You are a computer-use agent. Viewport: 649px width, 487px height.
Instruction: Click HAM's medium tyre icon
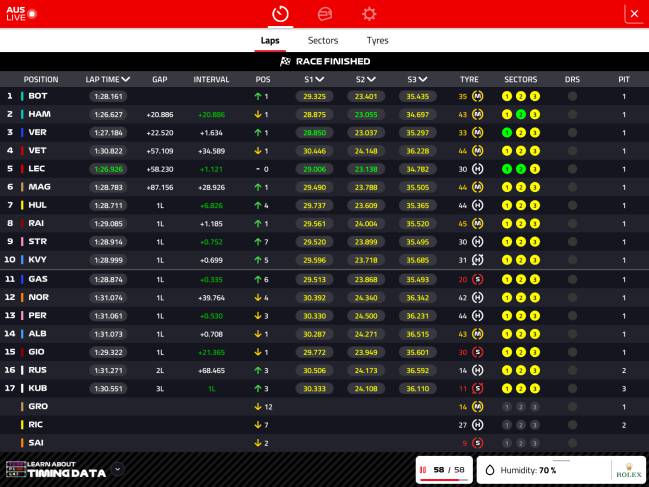[478, 115]
